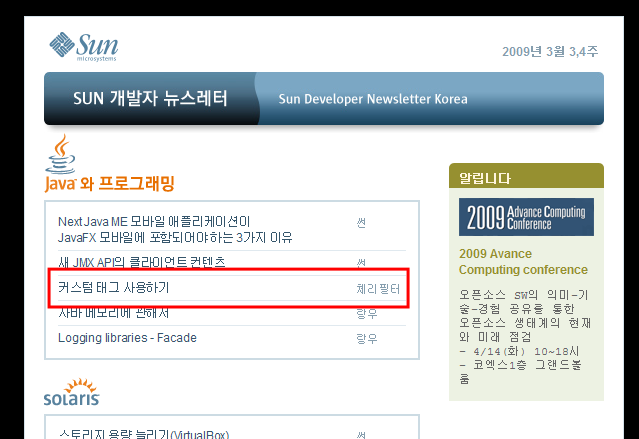This screenshot has height=439, width=639.
Task: Click the Solaris sunburst logo
Action: (x=72, y=392)
